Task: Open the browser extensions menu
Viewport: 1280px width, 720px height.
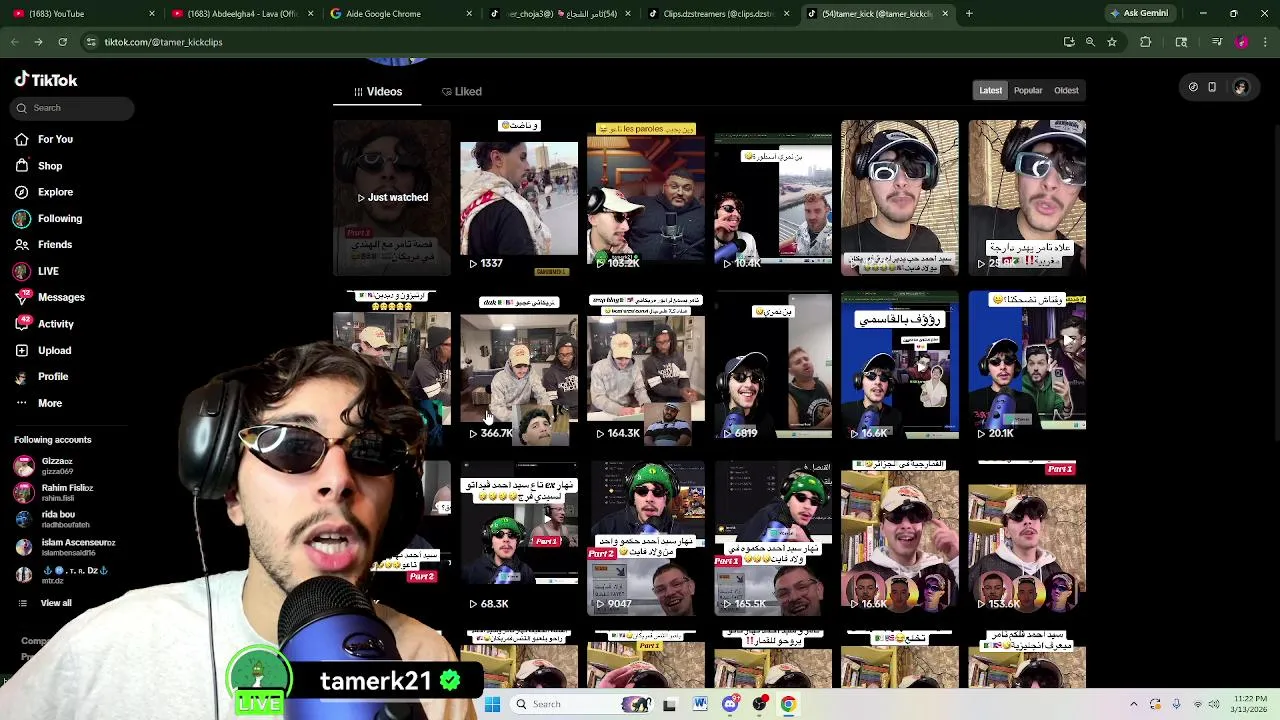Action: (x=1146, y=42)
